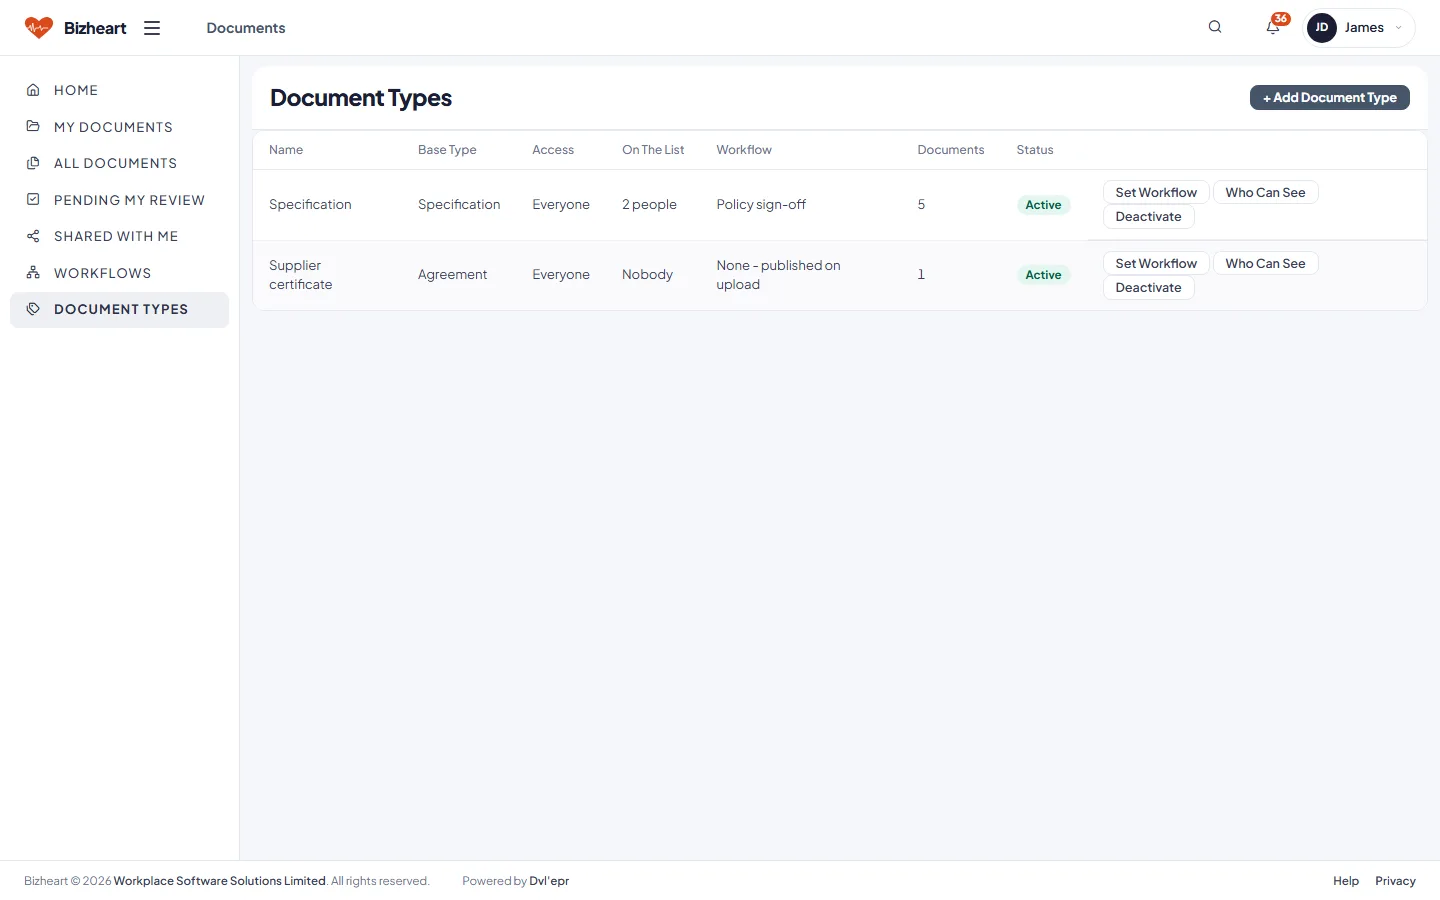Viewport: 1440px width, 900px height.
Task: Click the Pending My Review check icon
Action: pos(33,200)
